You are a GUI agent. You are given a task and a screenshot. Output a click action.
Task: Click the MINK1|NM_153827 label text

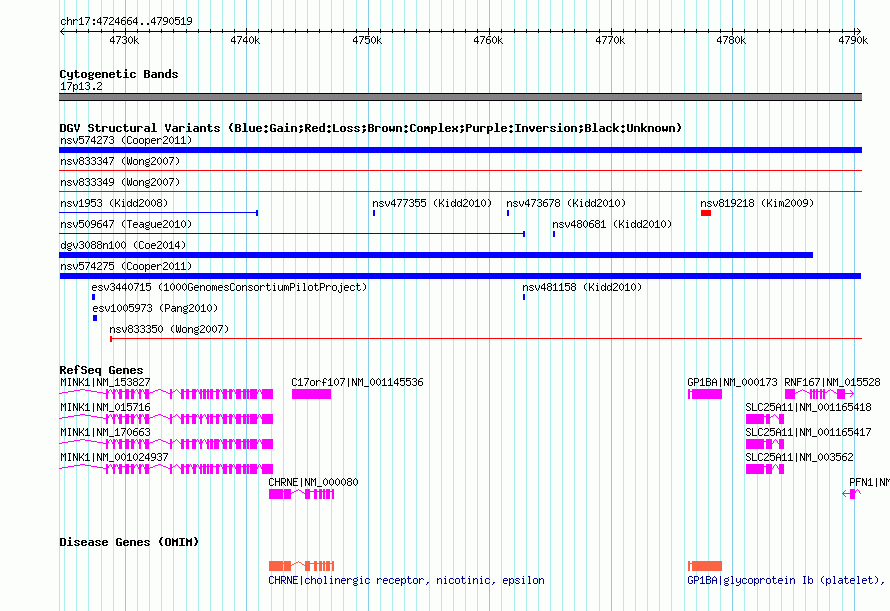[105, 382]
